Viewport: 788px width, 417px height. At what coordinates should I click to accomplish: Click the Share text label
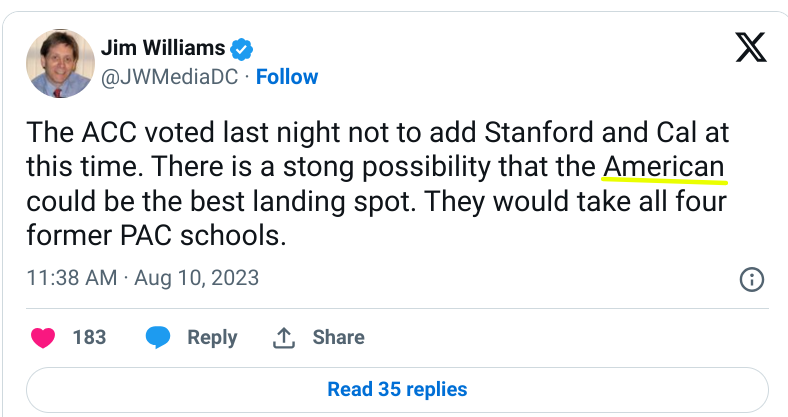[338, 337]
